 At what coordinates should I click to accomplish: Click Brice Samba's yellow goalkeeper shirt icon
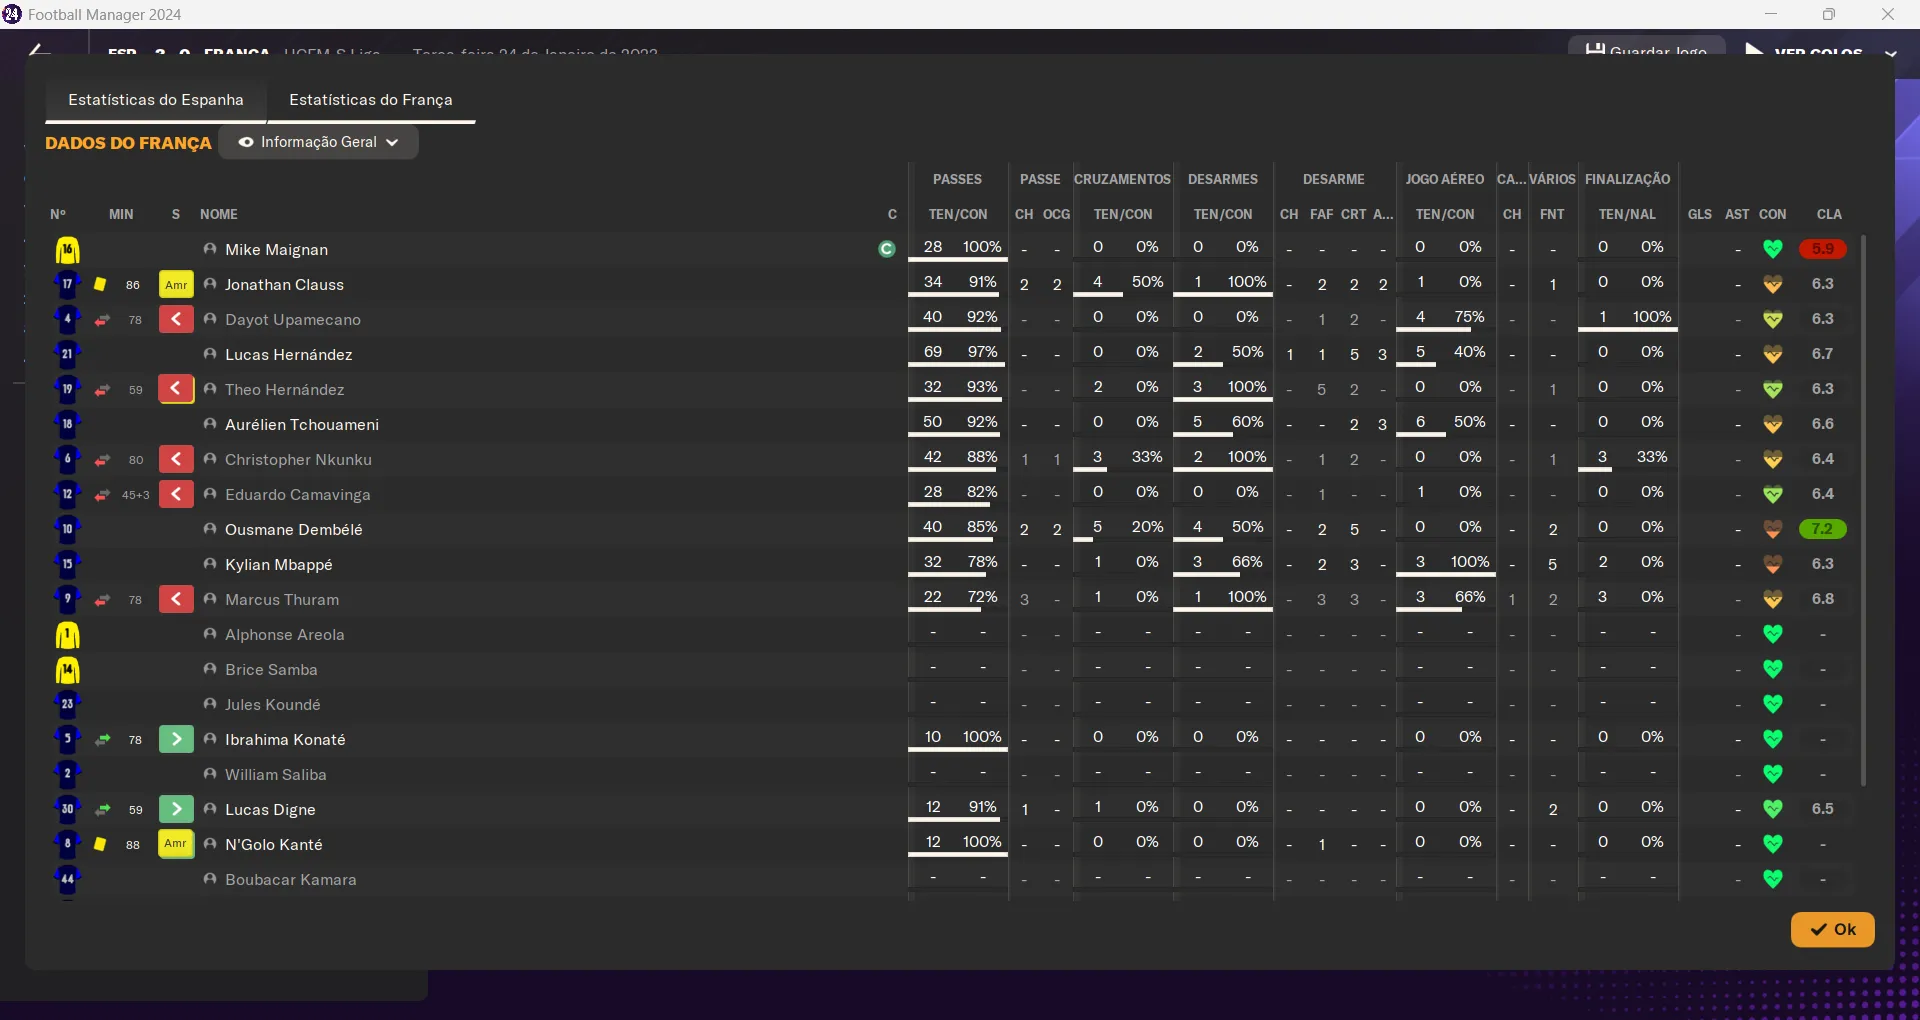67,670
